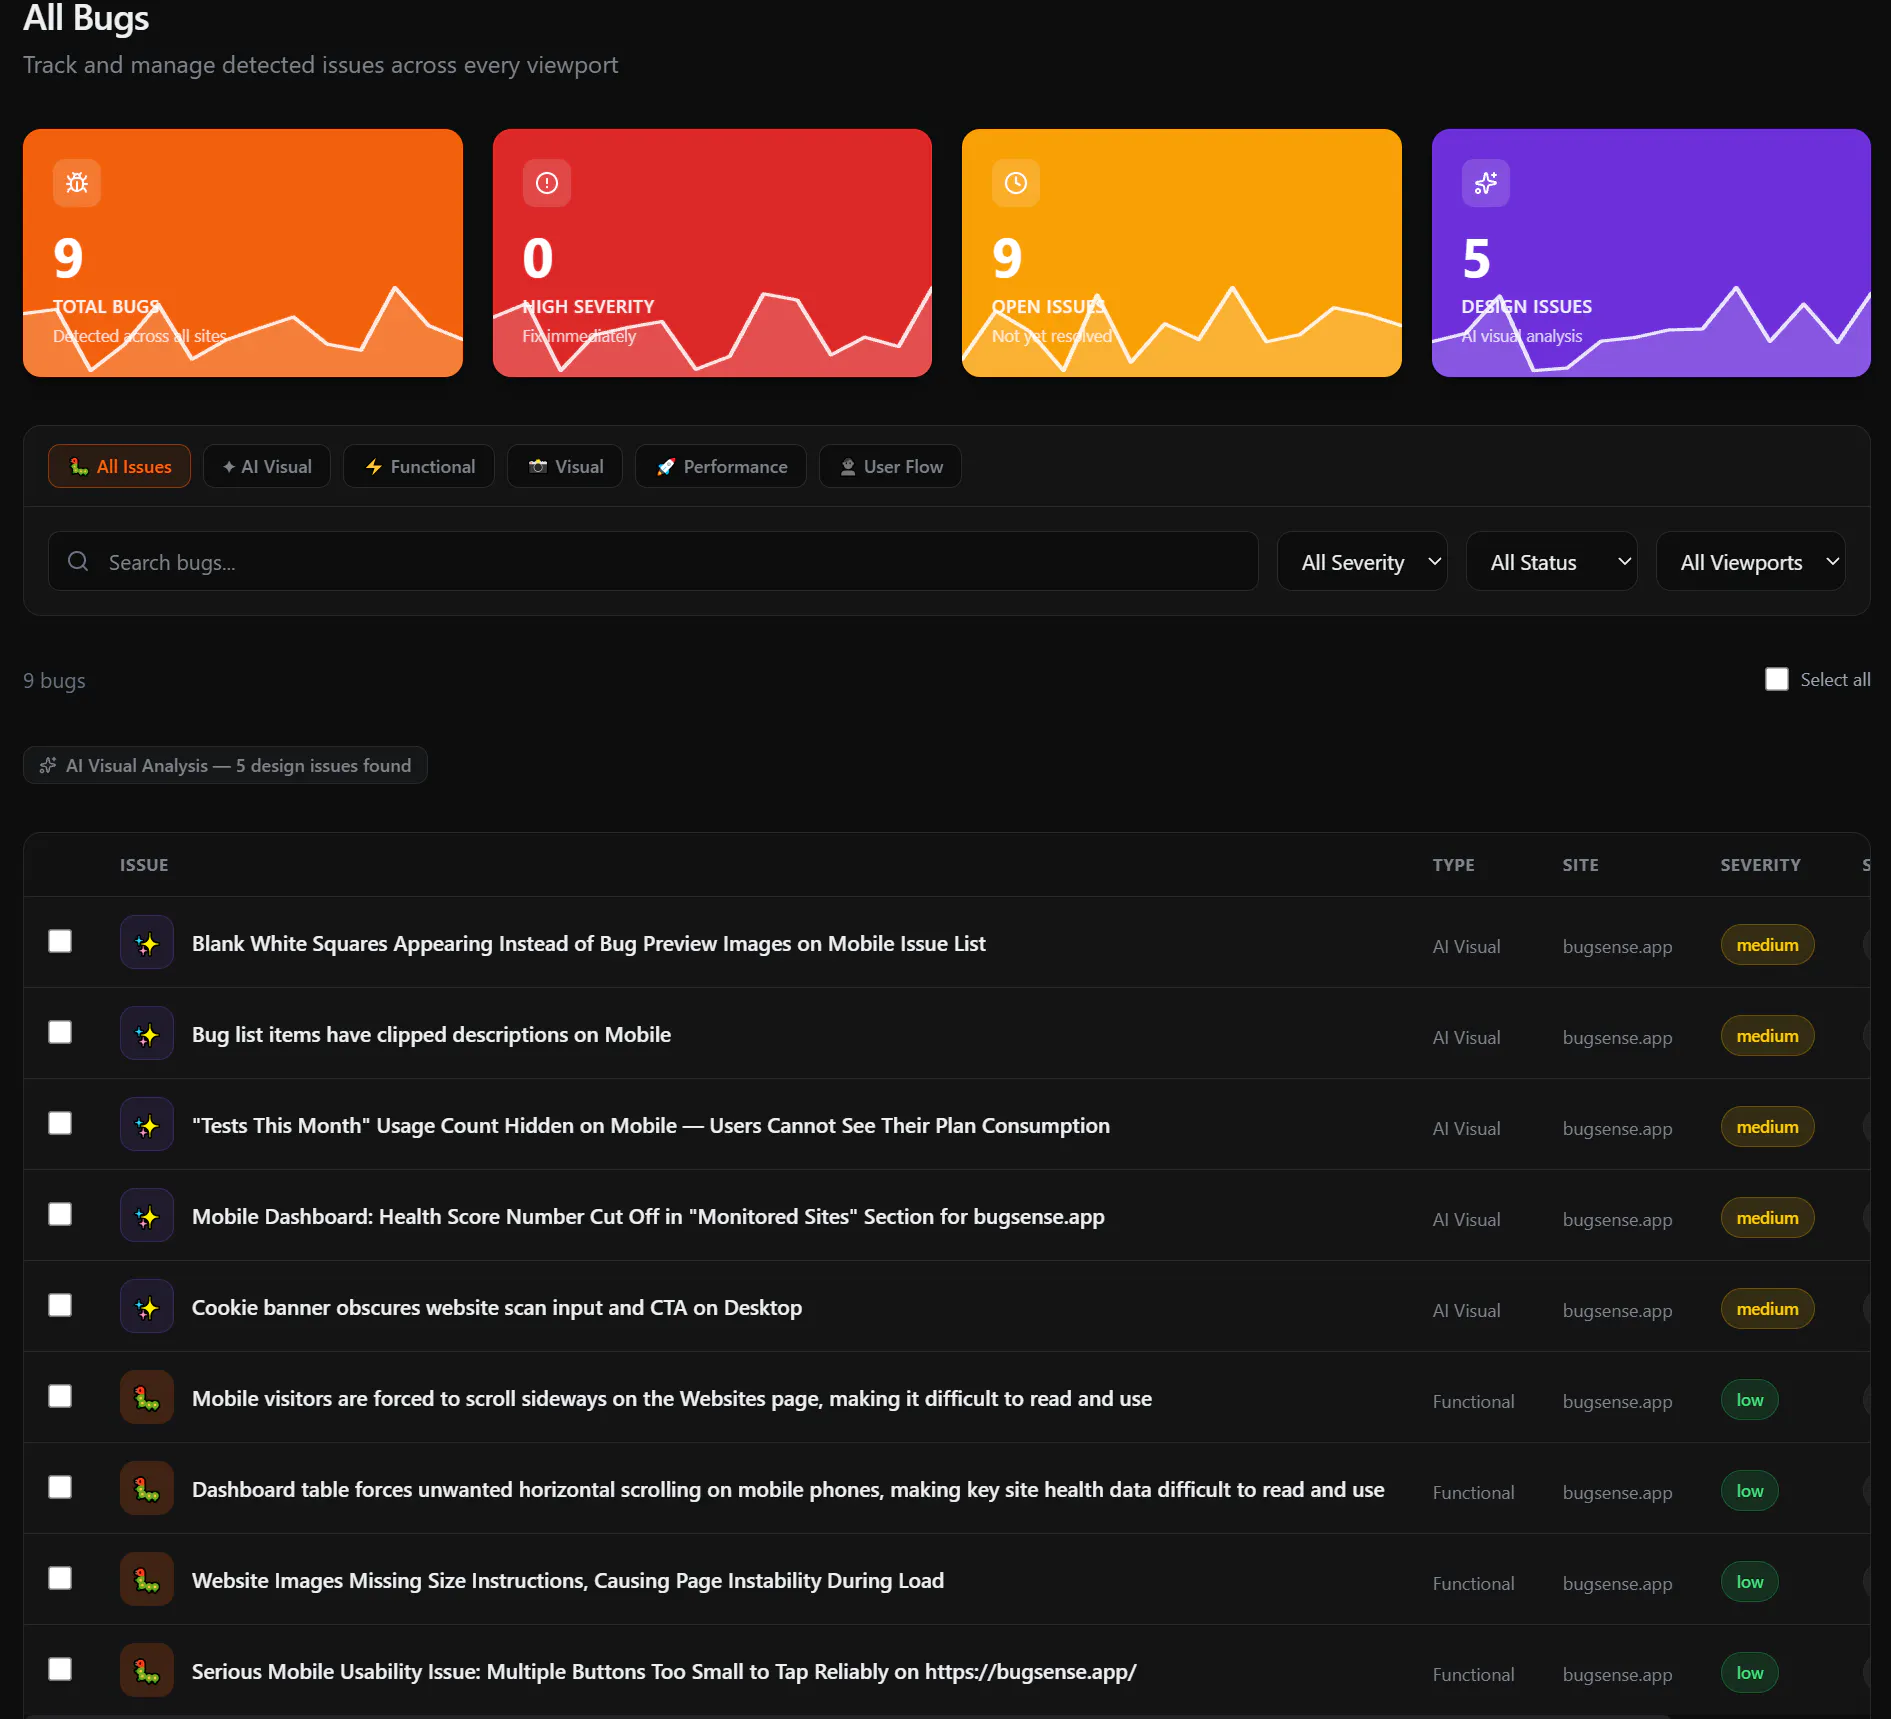Click medium severity badge on Cookie banner row
The width and height of the screenshot is (1891, 1719).
tap(1767, 1308)
